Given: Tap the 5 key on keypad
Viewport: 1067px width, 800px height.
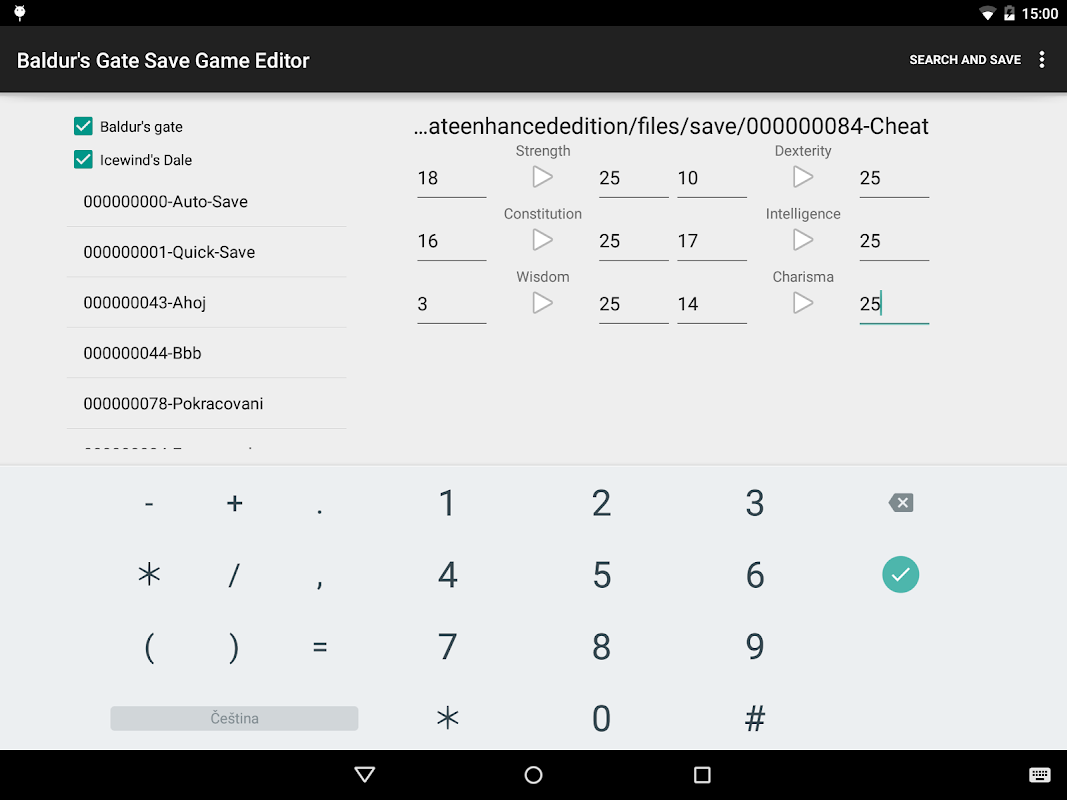Looking at the screenshot, I should 601,575.
